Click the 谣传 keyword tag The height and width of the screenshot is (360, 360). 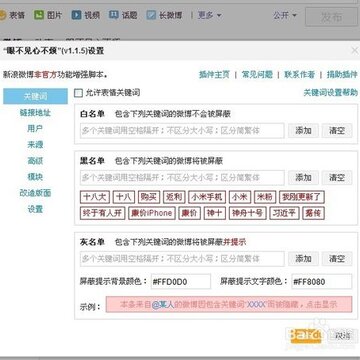313,213
